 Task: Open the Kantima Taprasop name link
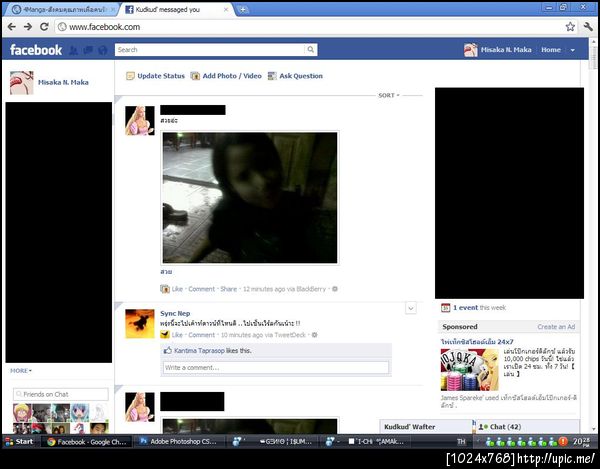pyautogui.click(x=199, y=350)
